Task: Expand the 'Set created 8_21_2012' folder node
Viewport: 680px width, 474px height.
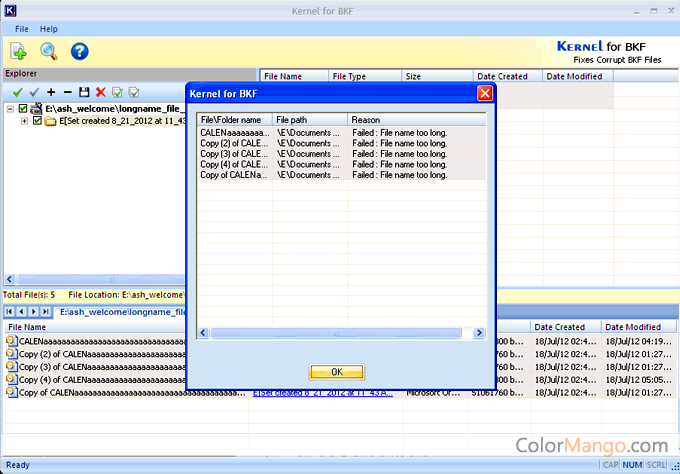Action: (x=24, y=121)
